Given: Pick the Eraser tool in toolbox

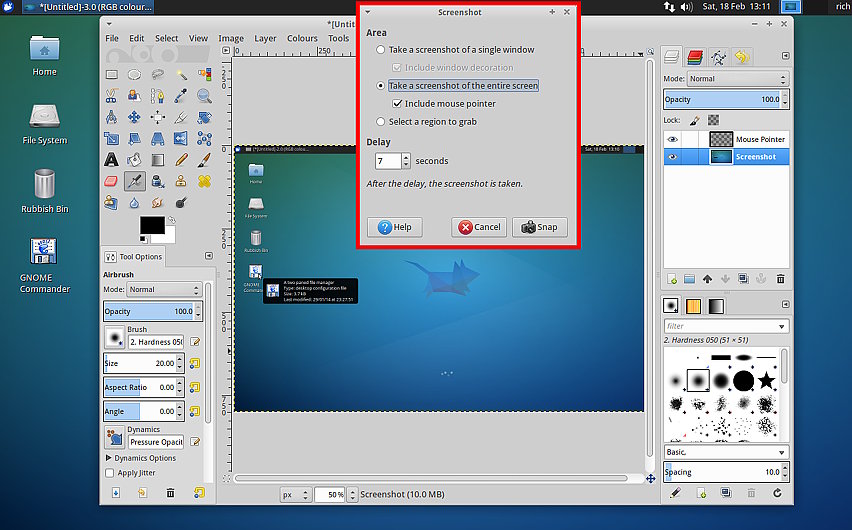Looking at the screenshot, I should pyautogui.click(x=111, y=181).
